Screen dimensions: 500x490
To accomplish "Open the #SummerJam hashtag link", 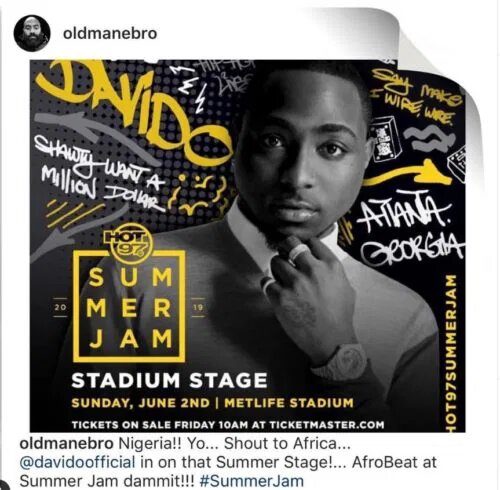I will 252,481.
